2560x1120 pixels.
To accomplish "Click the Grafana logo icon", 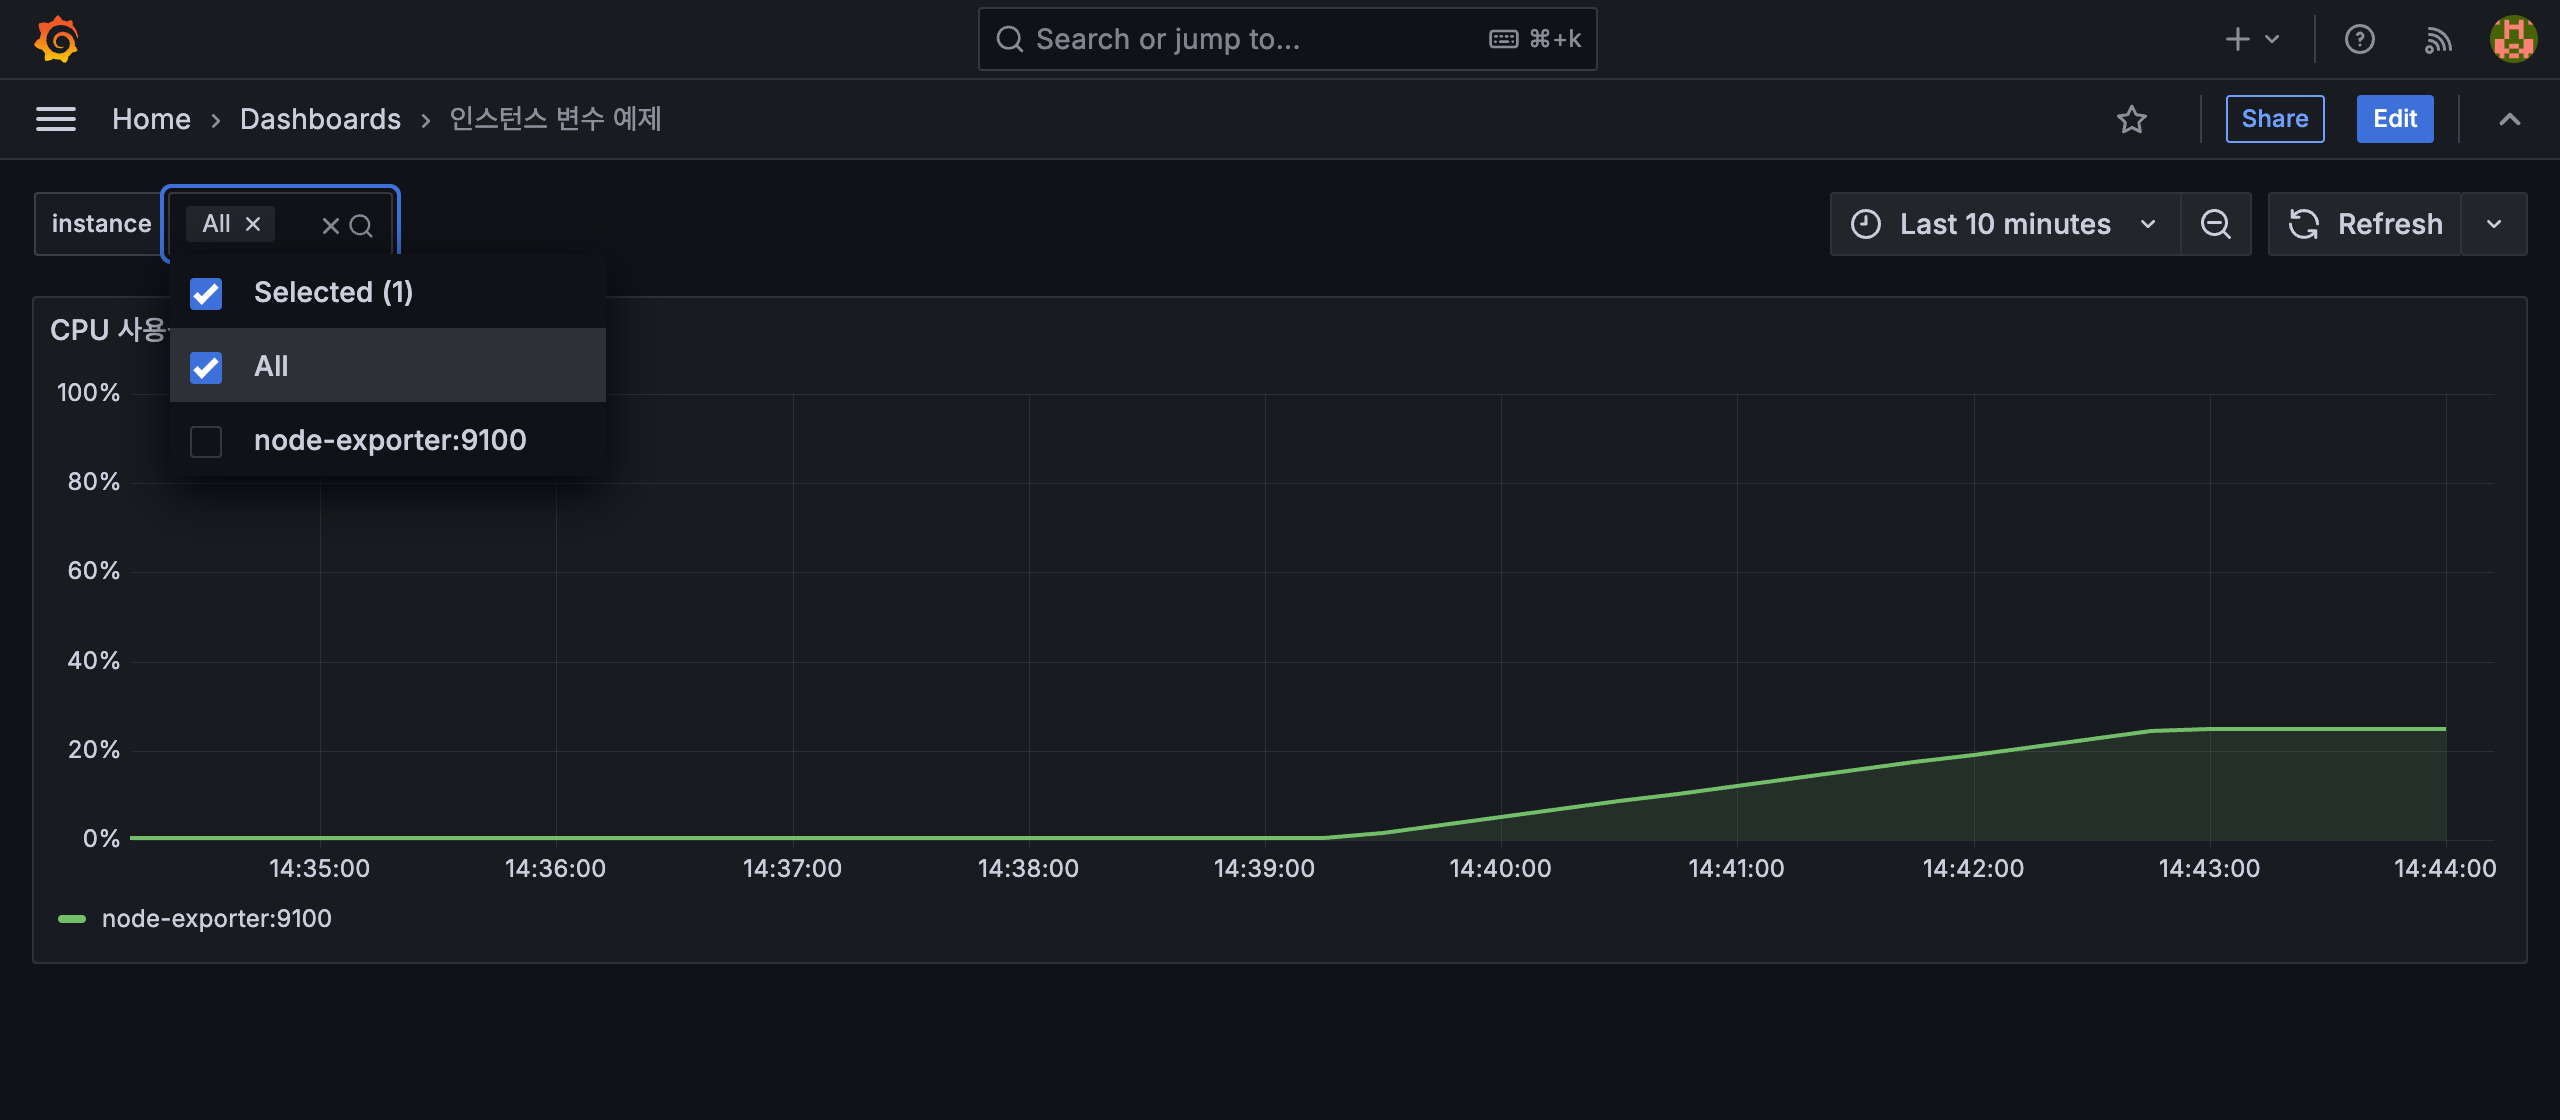I will [56, 39].
